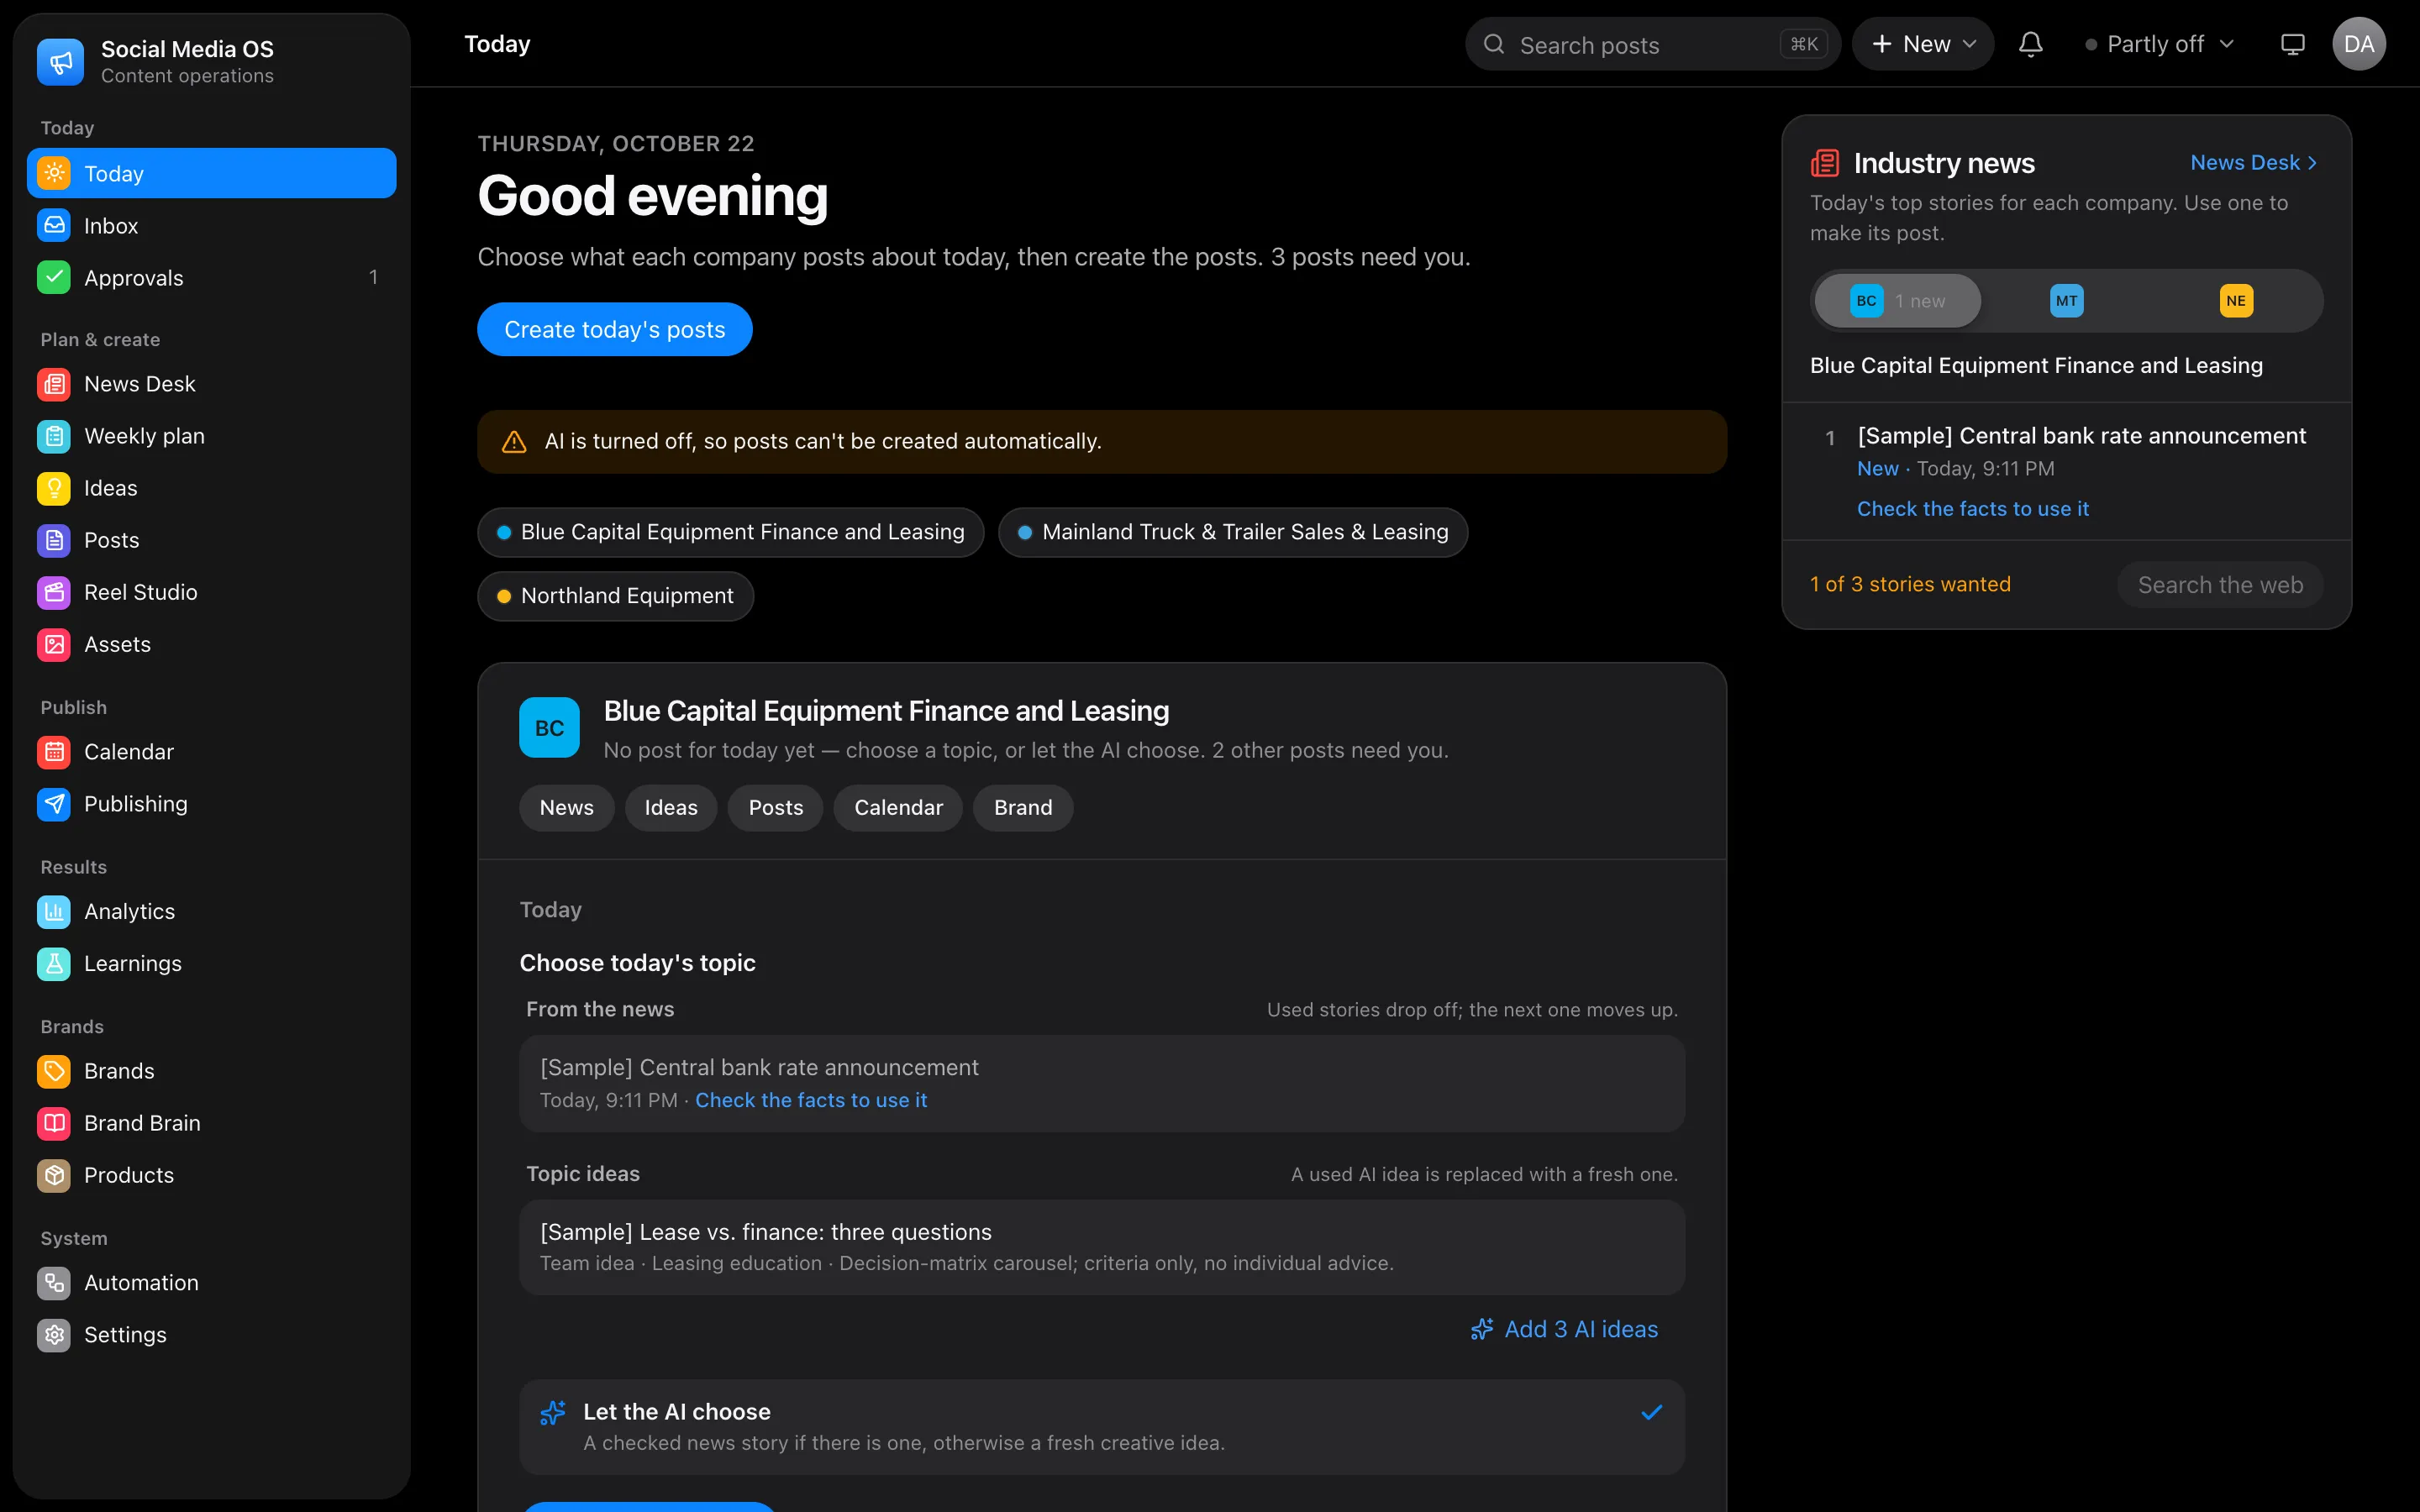
Task: Follow Check the facts link in Industry news
Action: pos(1972,509)
